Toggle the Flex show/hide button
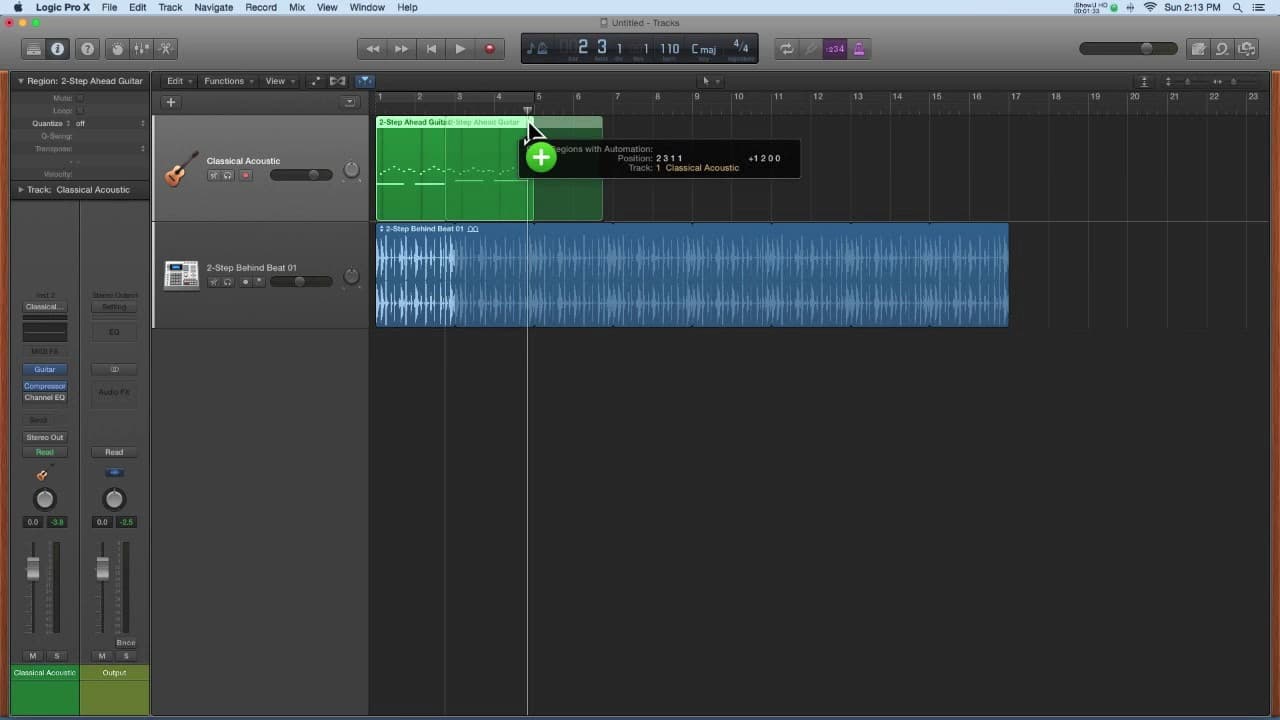This screenshot has width=1280, height=720. point(338,81)
